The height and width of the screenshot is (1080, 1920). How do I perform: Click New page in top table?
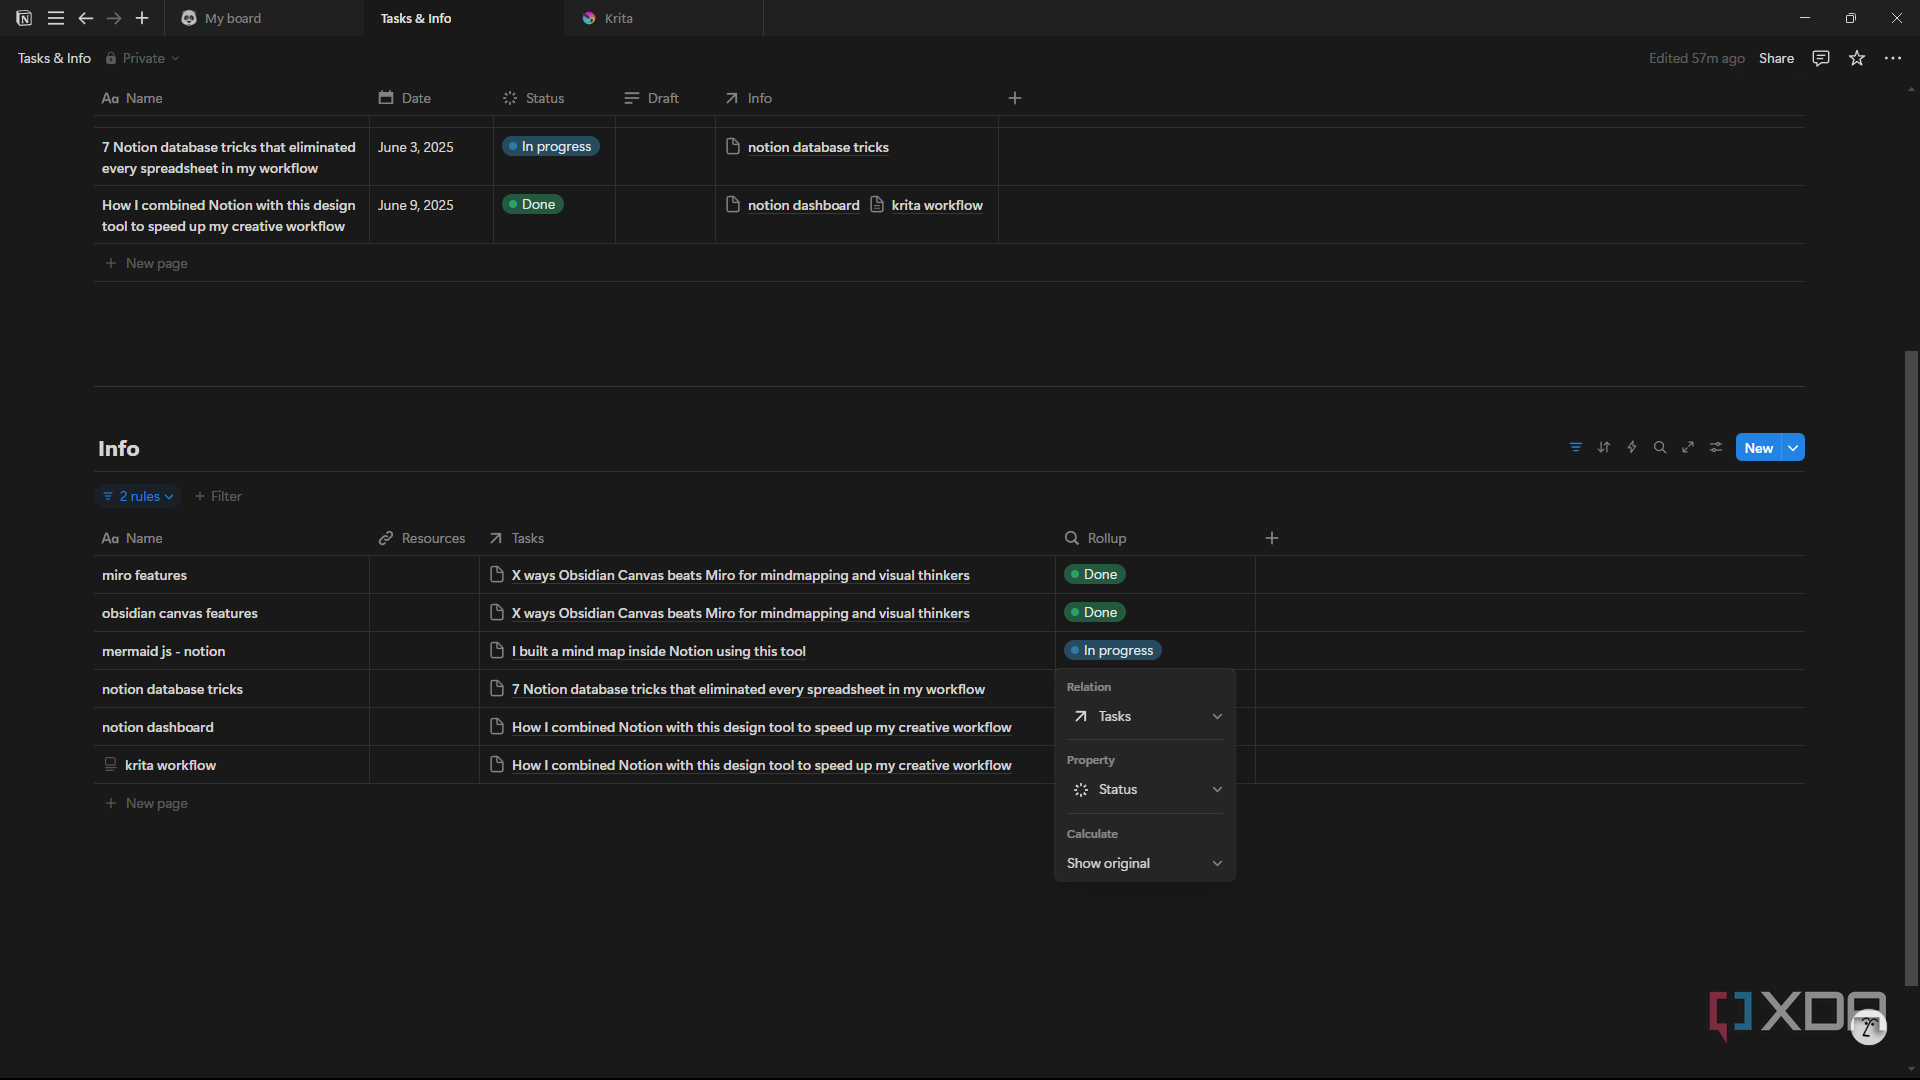(147, 263)
